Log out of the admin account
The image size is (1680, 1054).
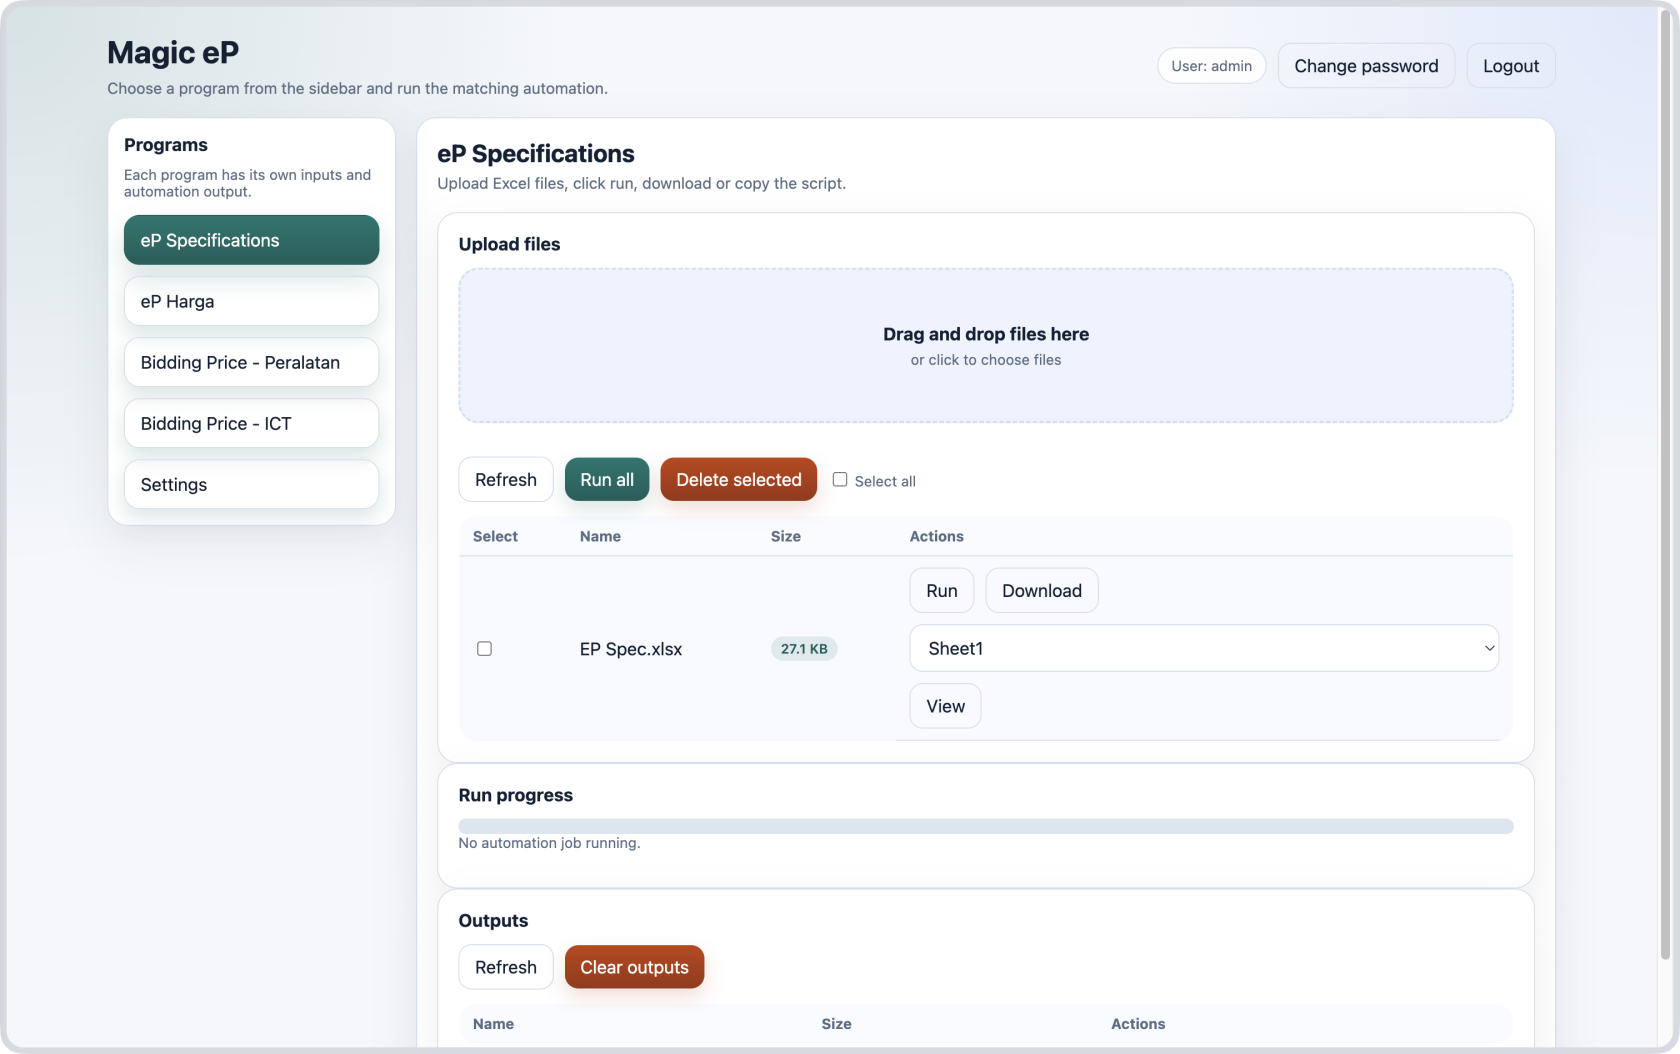(x=1511, y=66)
